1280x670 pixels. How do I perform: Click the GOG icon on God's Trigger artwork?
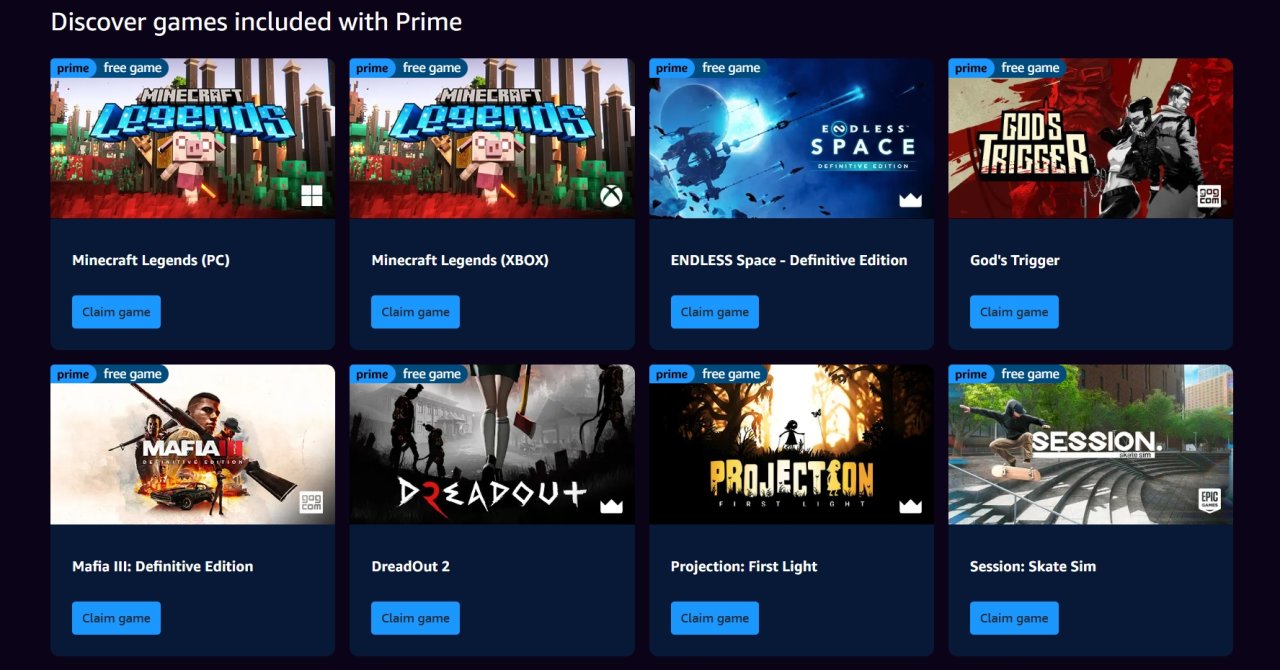click(1209, 196)
